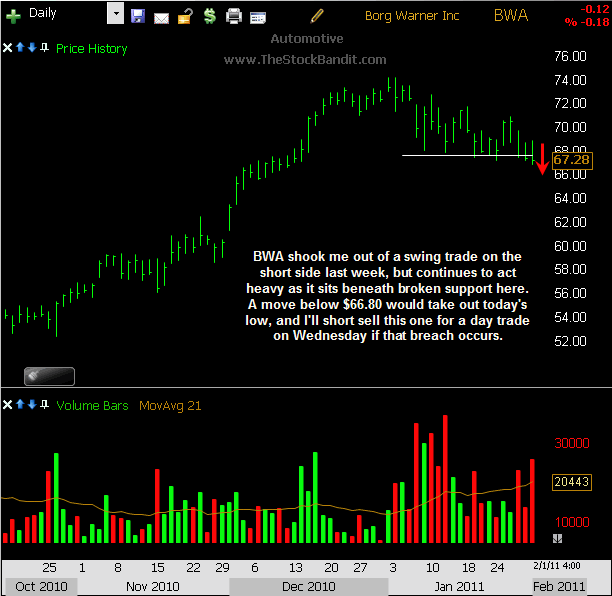Viewport: 612px width, 596px height.
Task: Click the padlock lock icon
Action: pos(184,16)
